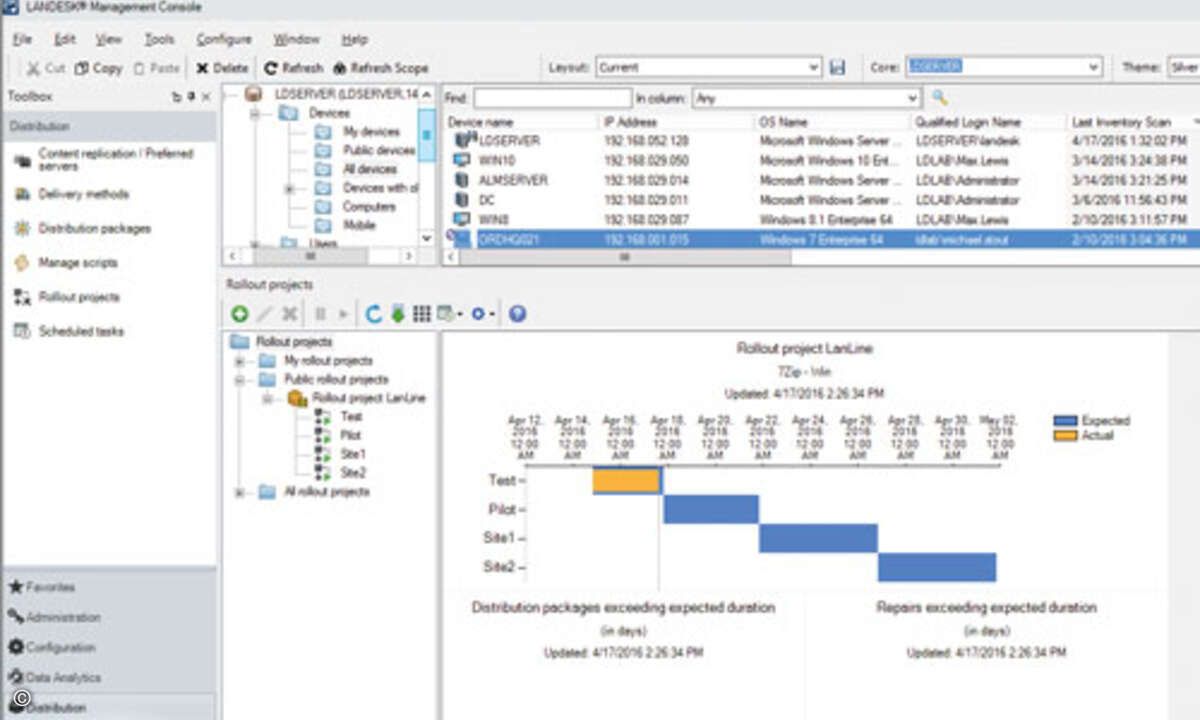Close the Toolbox panel
This screenshot has width=1200, height=720.
[x=206, y=97]
